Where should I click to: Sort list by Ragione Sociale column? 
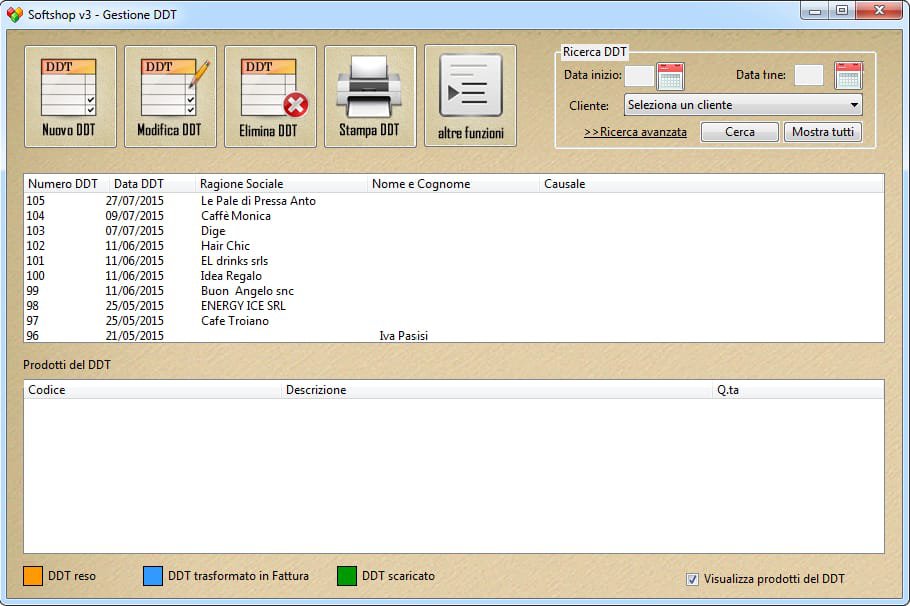(x=241, y=184)
